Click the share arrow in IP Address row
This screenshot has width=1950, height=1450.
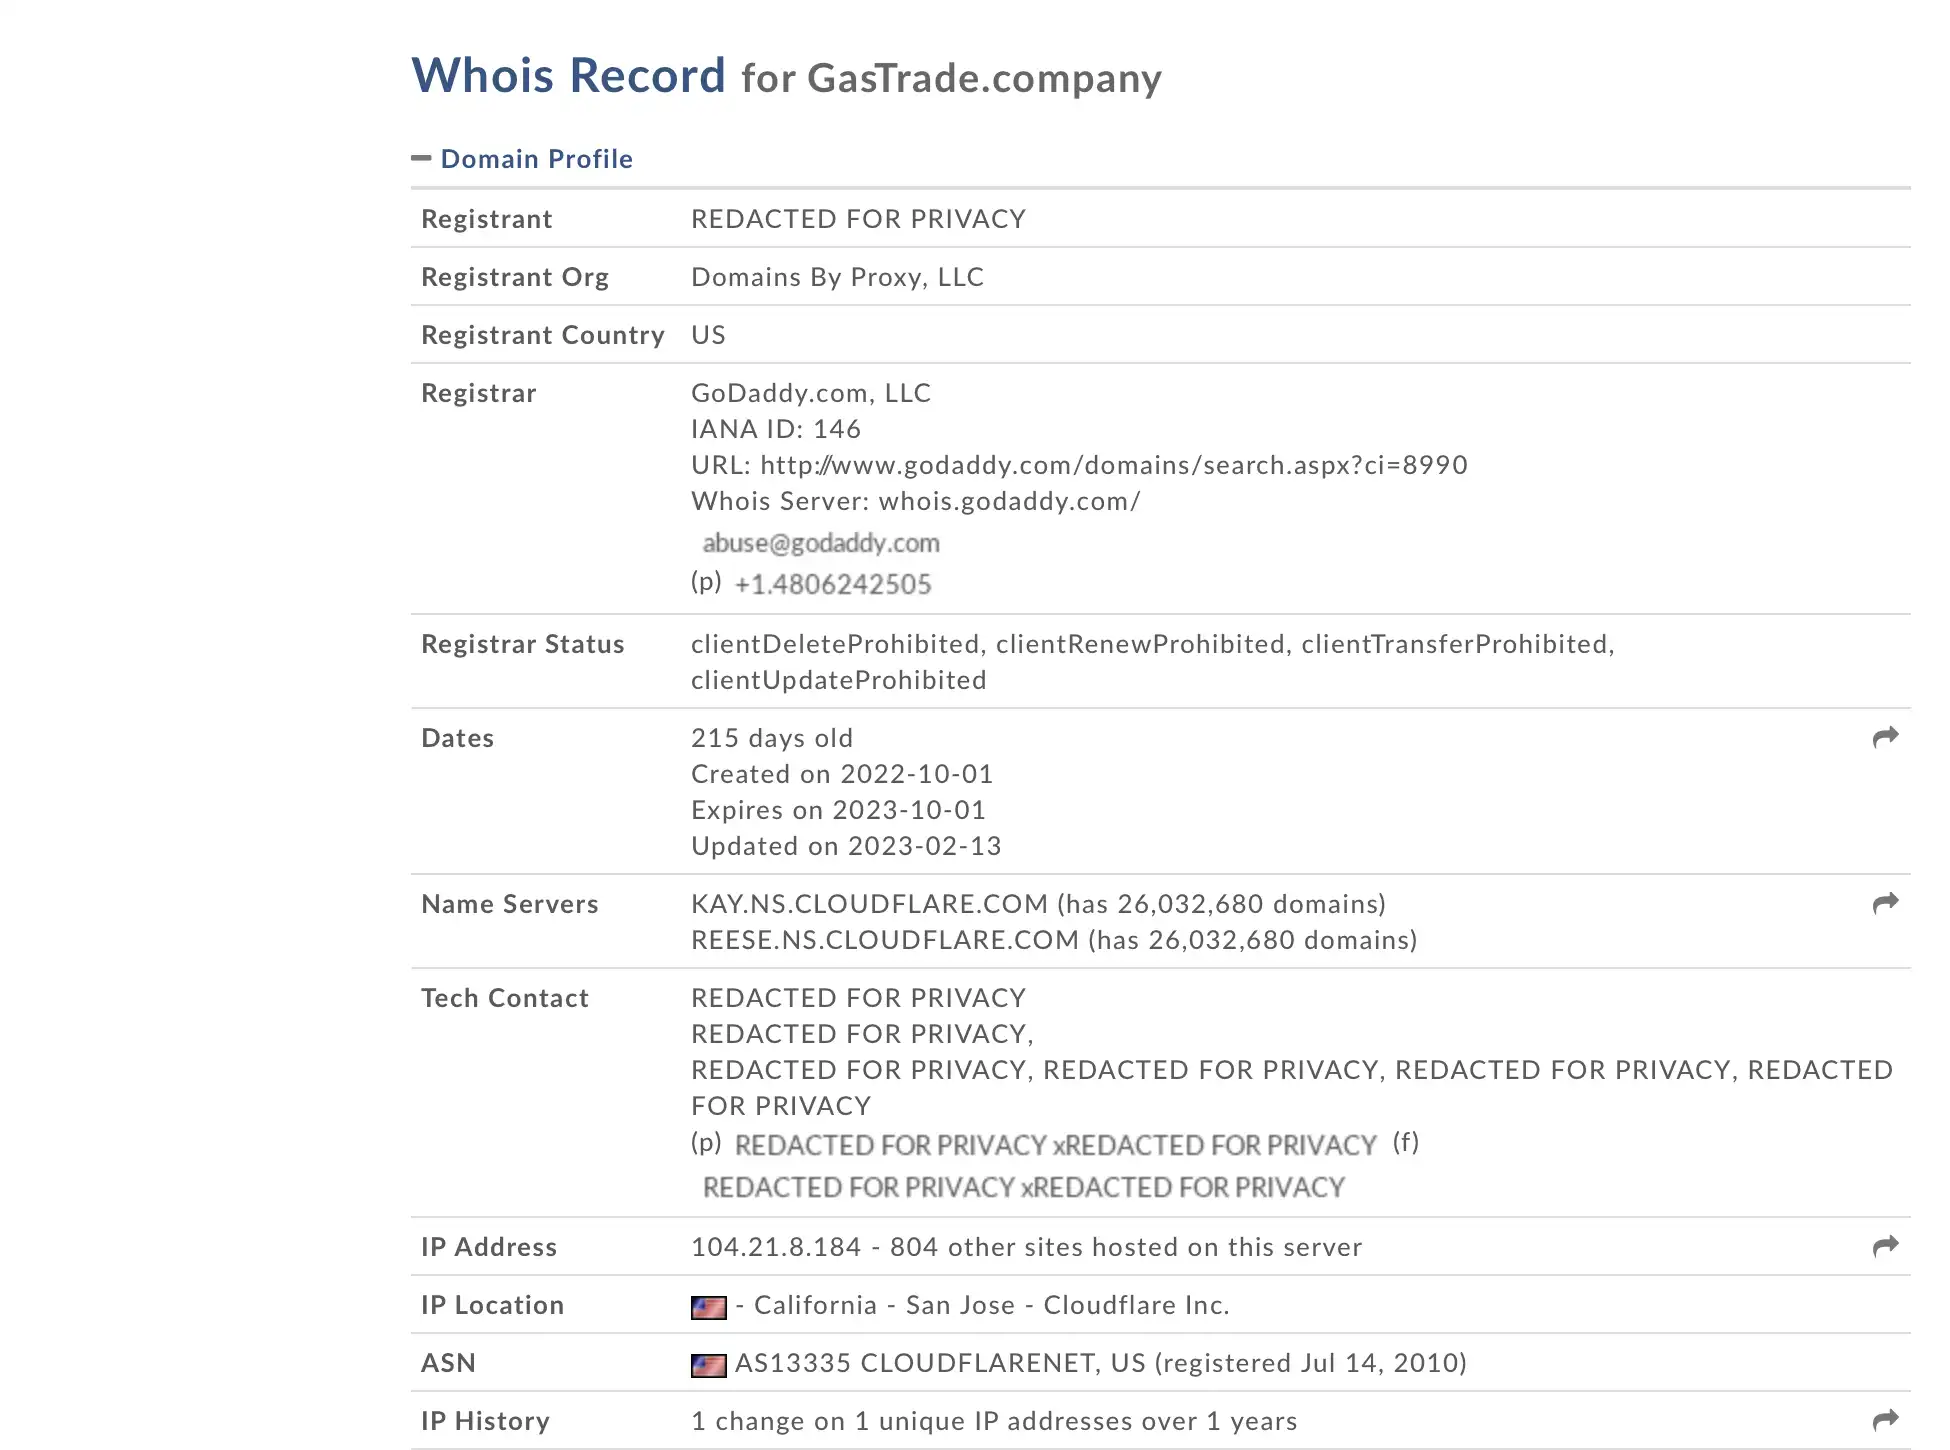[x=1885, y=1246]
